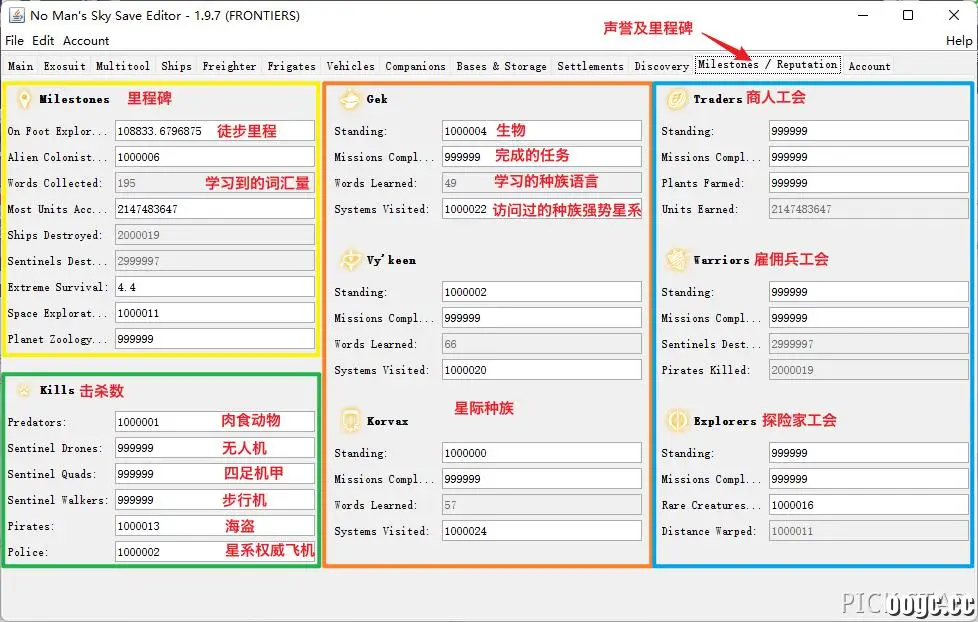Switch to the Frigates tab

[x=291, y=66]
